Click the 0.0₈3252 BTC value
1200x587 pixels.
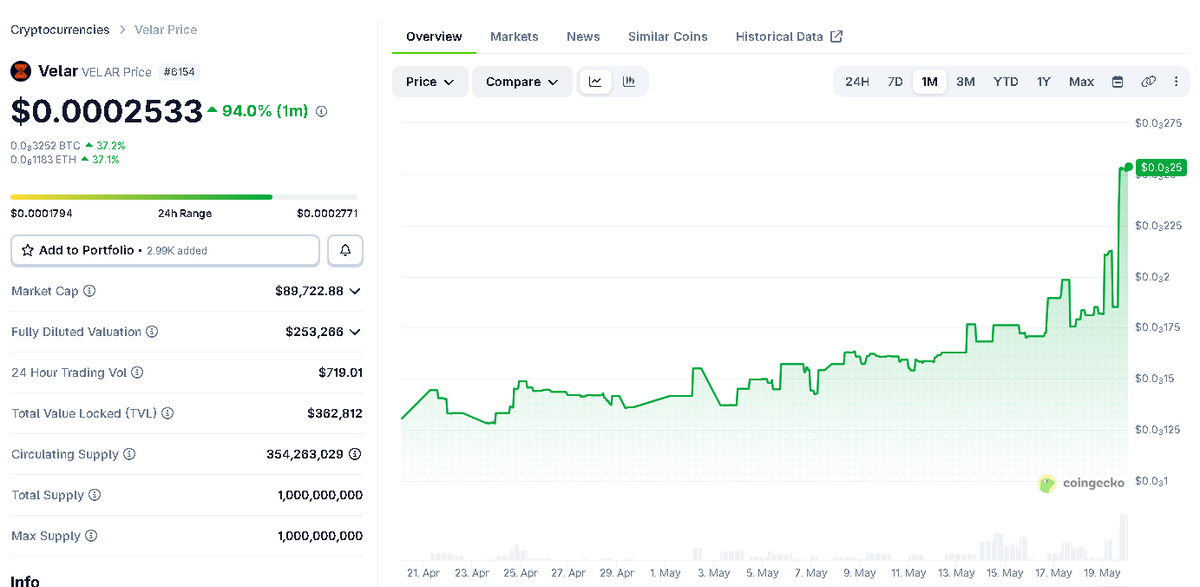click(45, 145)
